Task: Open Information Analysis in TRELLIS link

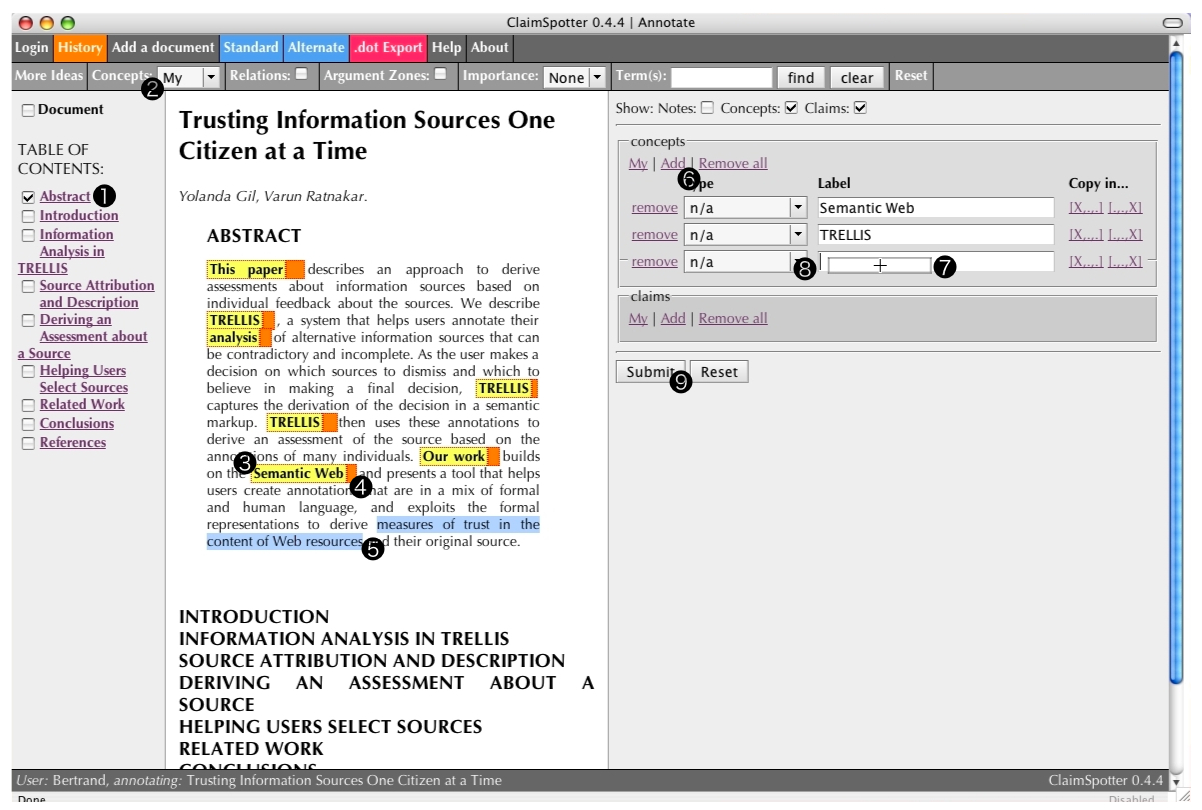Action: click(x=66, y=251)
